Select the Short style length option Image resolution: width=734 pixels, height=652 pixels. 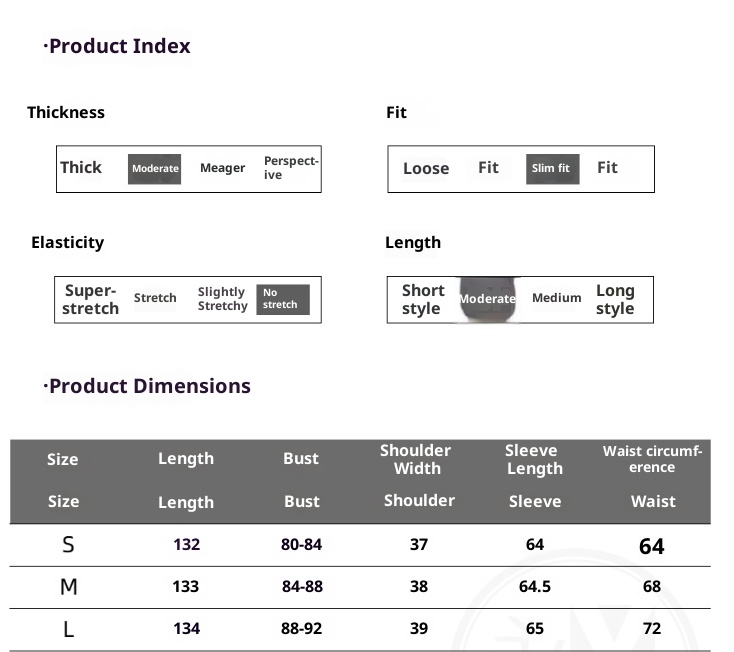422,299
